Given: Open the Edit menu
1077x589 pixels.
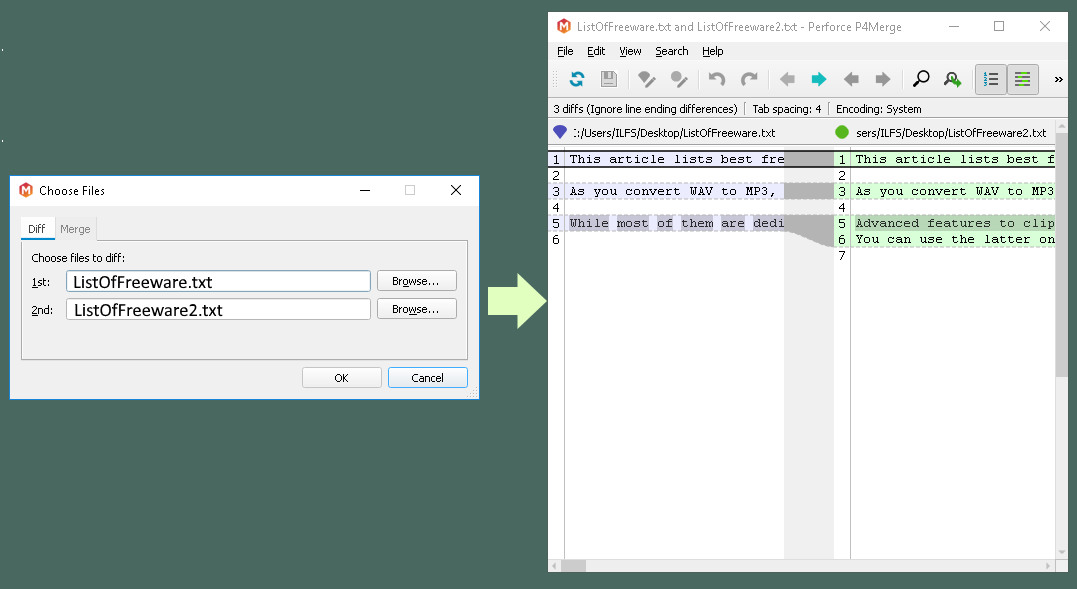Looking at the screenshot, I should click(596, 51).
